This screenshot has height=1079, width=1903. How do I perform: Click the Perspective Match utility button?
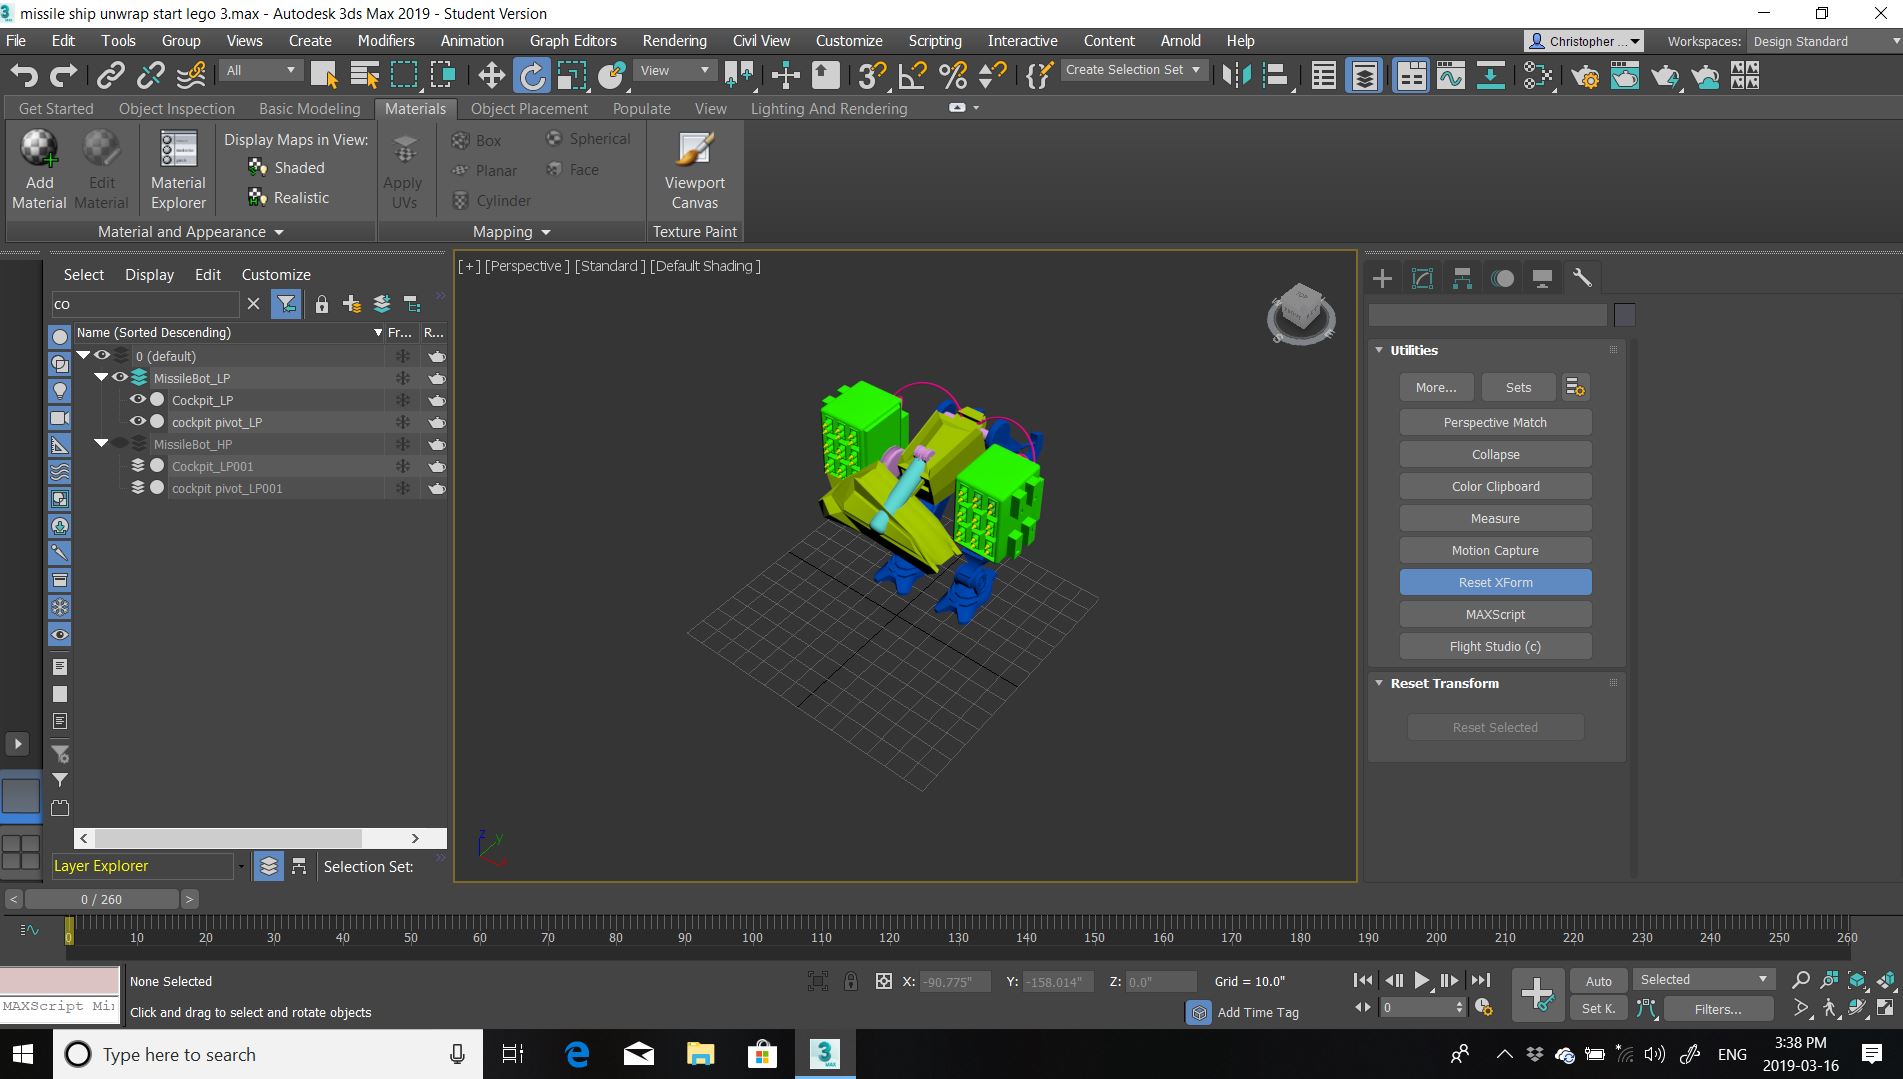point(1495,423)
